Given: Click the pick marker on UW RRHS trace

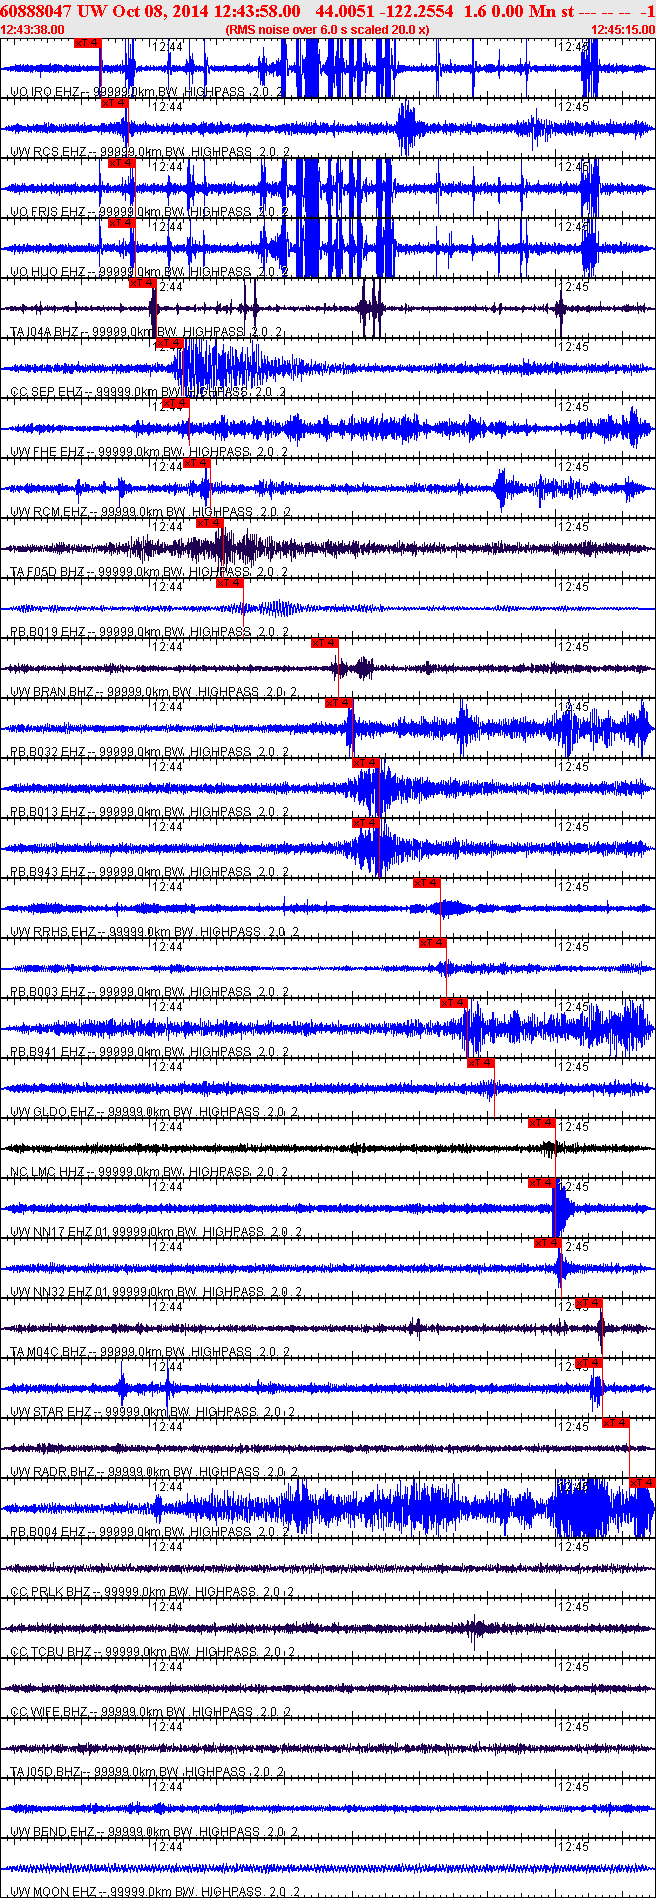Looking at the screenshot, I should [x=426, y=883].
